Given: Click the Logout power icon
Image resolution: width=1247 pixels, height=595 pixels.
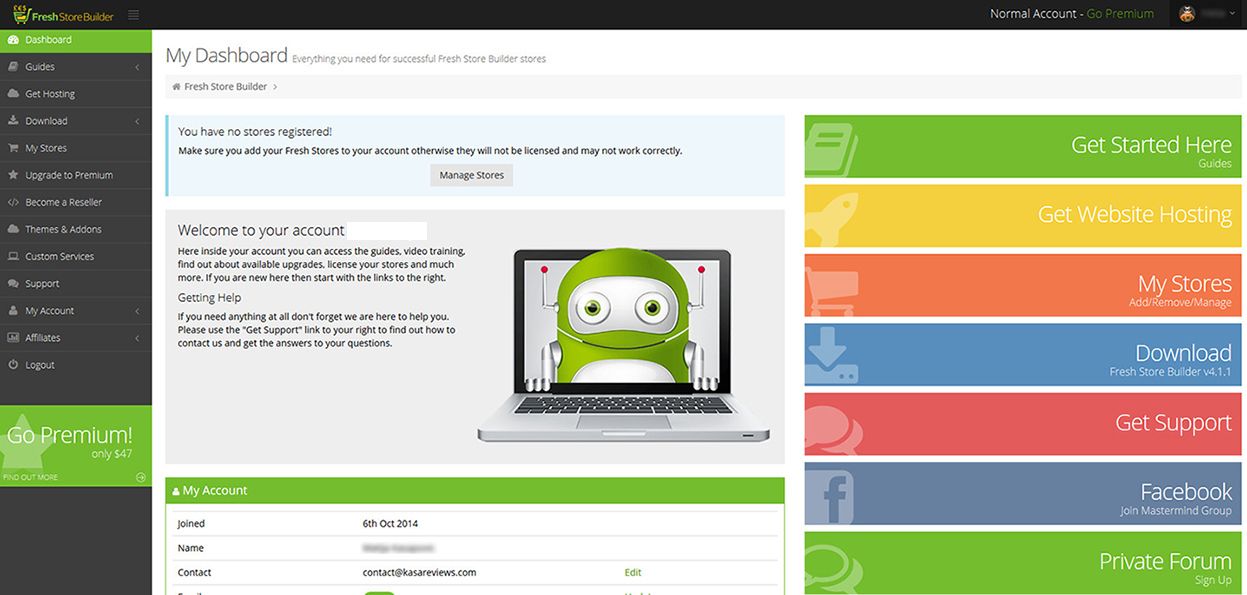Looking at the screenshot, I should click(x=13, y=365).
